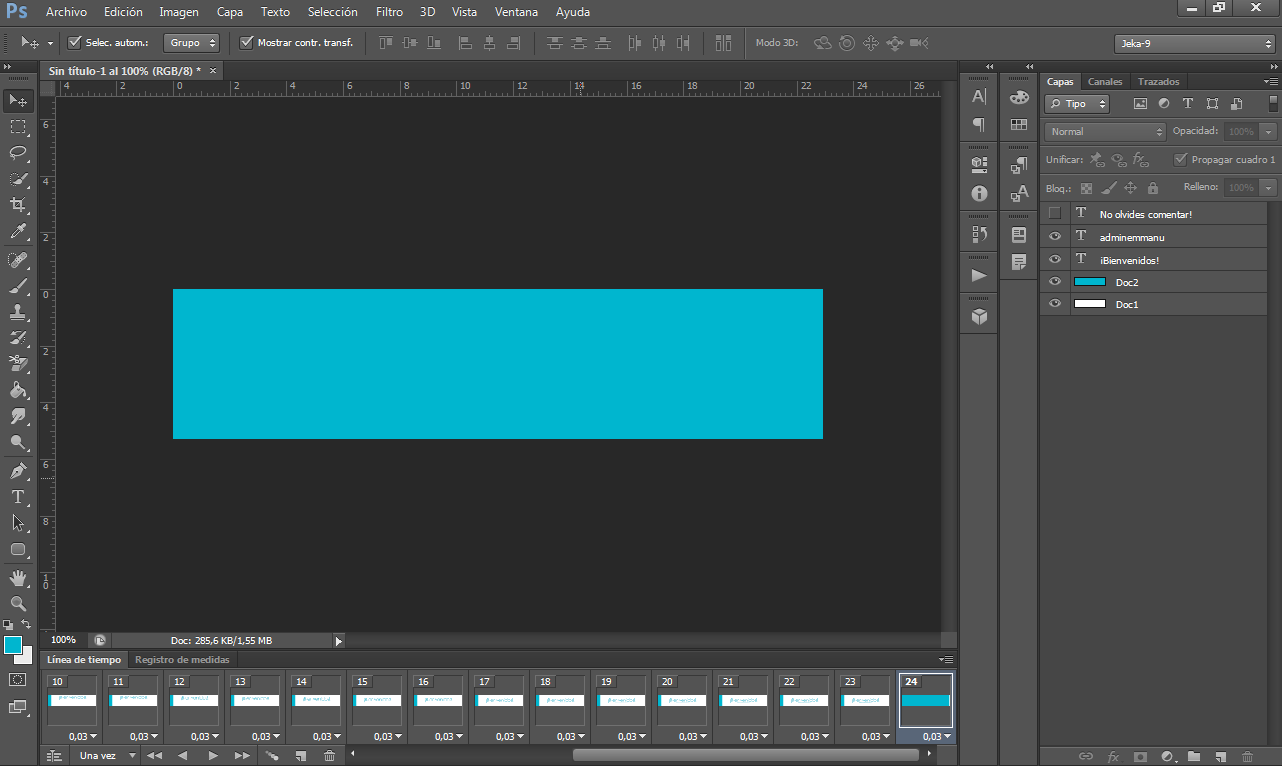
Task: Open the Character panel icon
Action: point(979,97)
